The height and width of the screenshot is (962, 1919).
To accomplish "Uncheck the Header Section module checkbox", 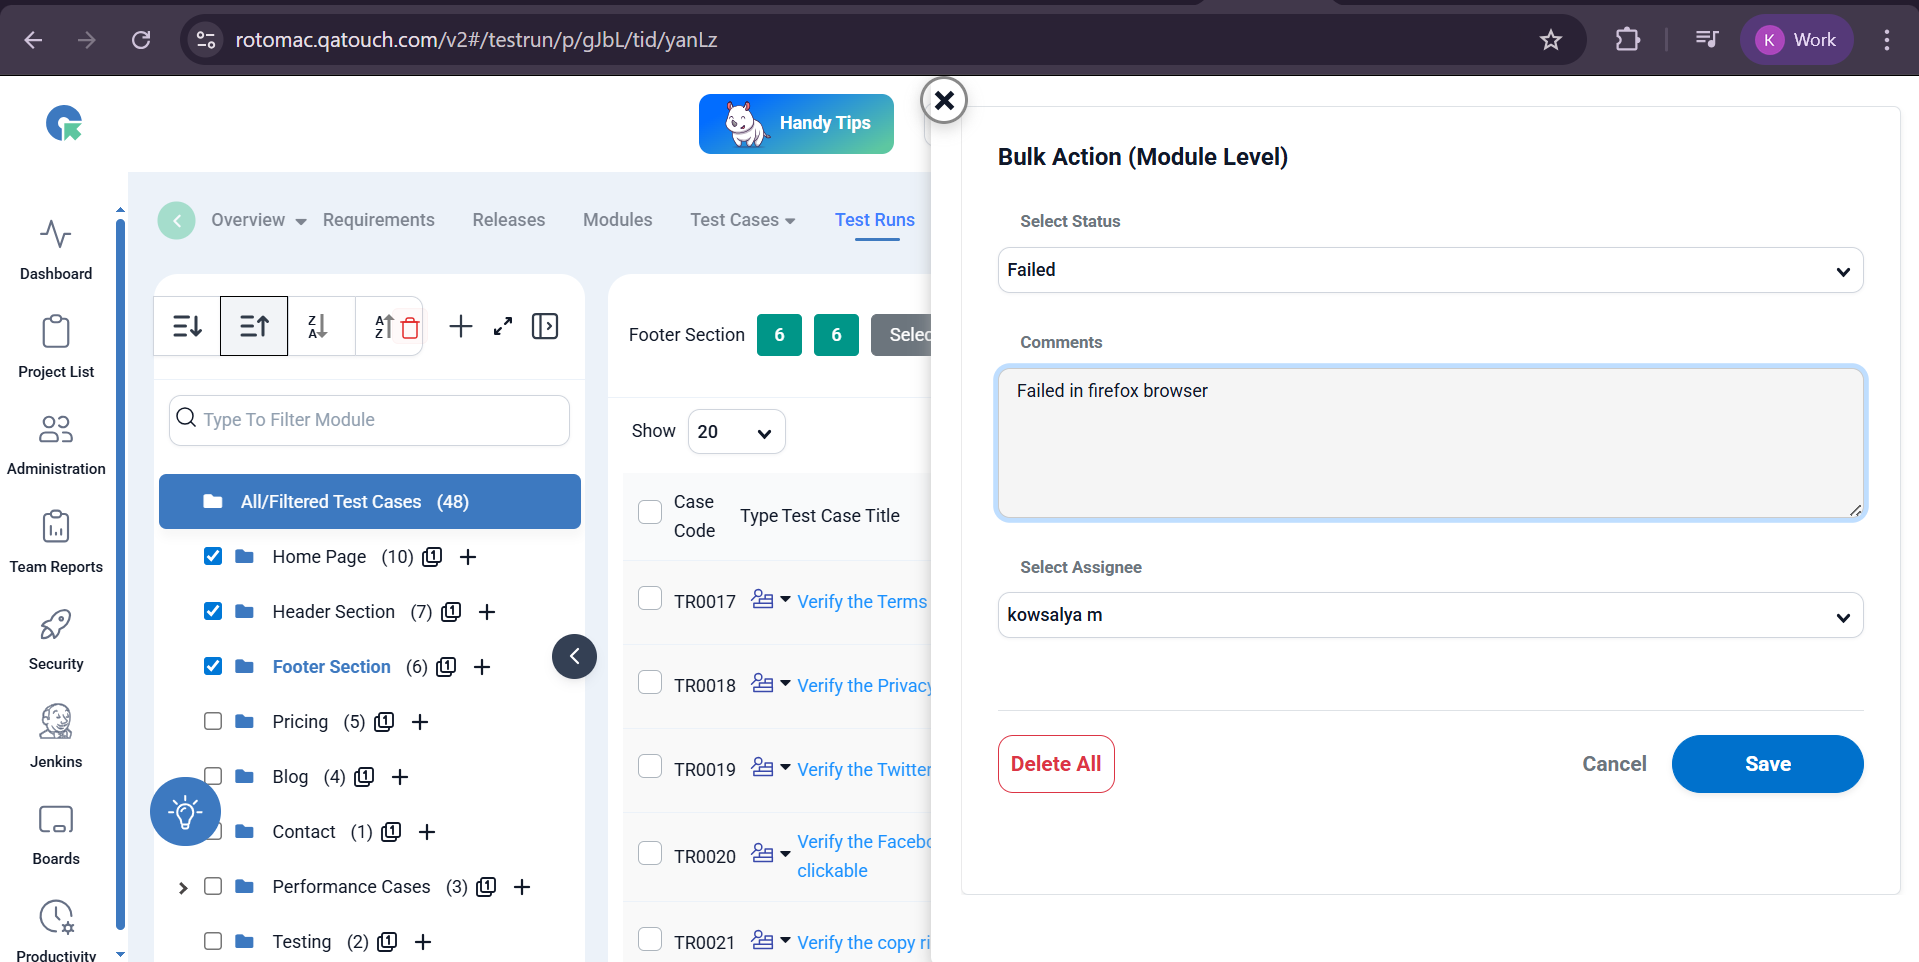I will click(x=213, y=611).
